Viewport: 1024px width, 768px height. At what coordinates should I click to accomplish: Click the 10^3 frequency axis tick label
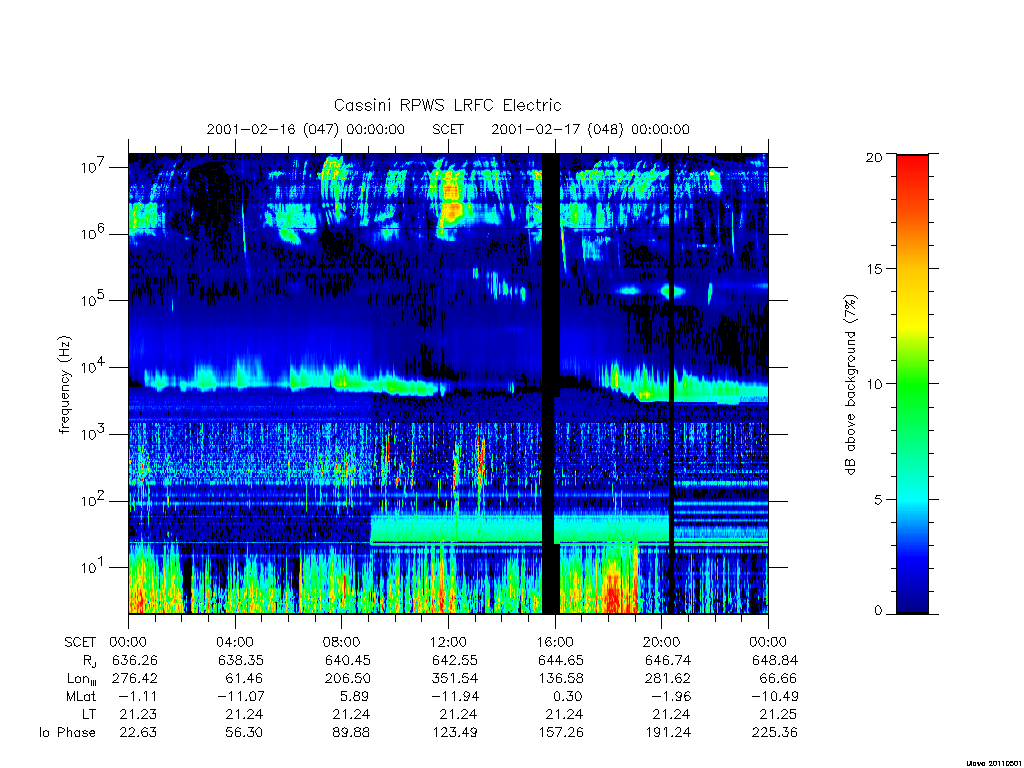click(x=93, y=434)
